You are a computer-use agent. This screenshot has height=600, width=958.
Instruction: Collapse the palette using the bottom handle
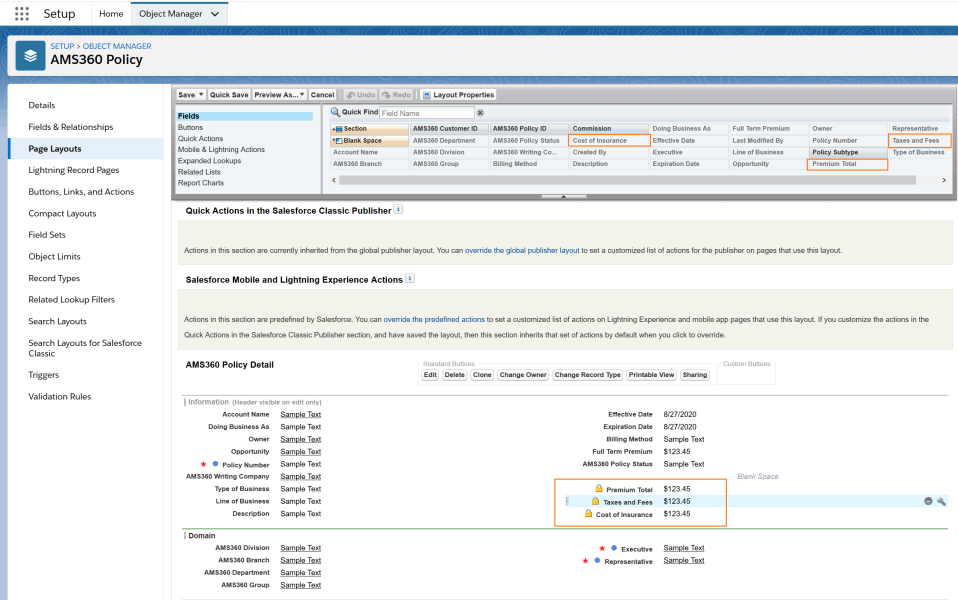pos(564,196)
